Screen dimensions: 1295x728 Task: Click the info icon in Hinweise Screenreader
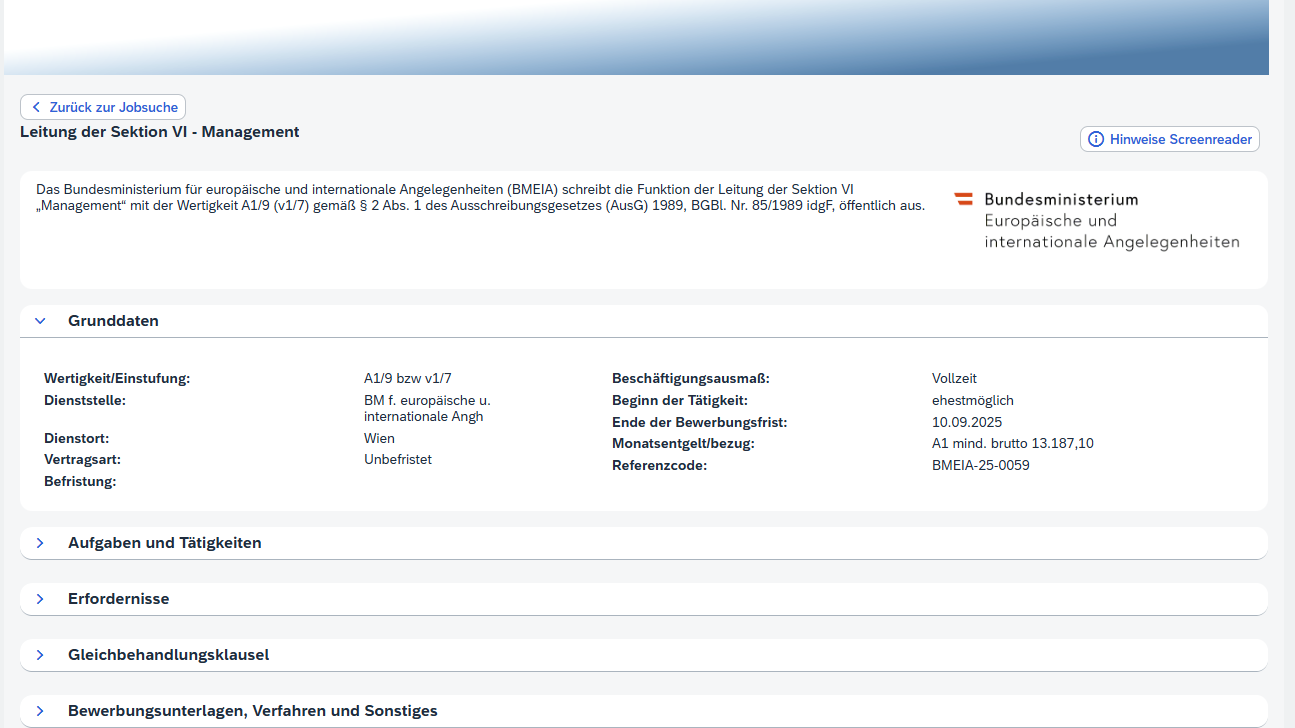point(1096,139)
